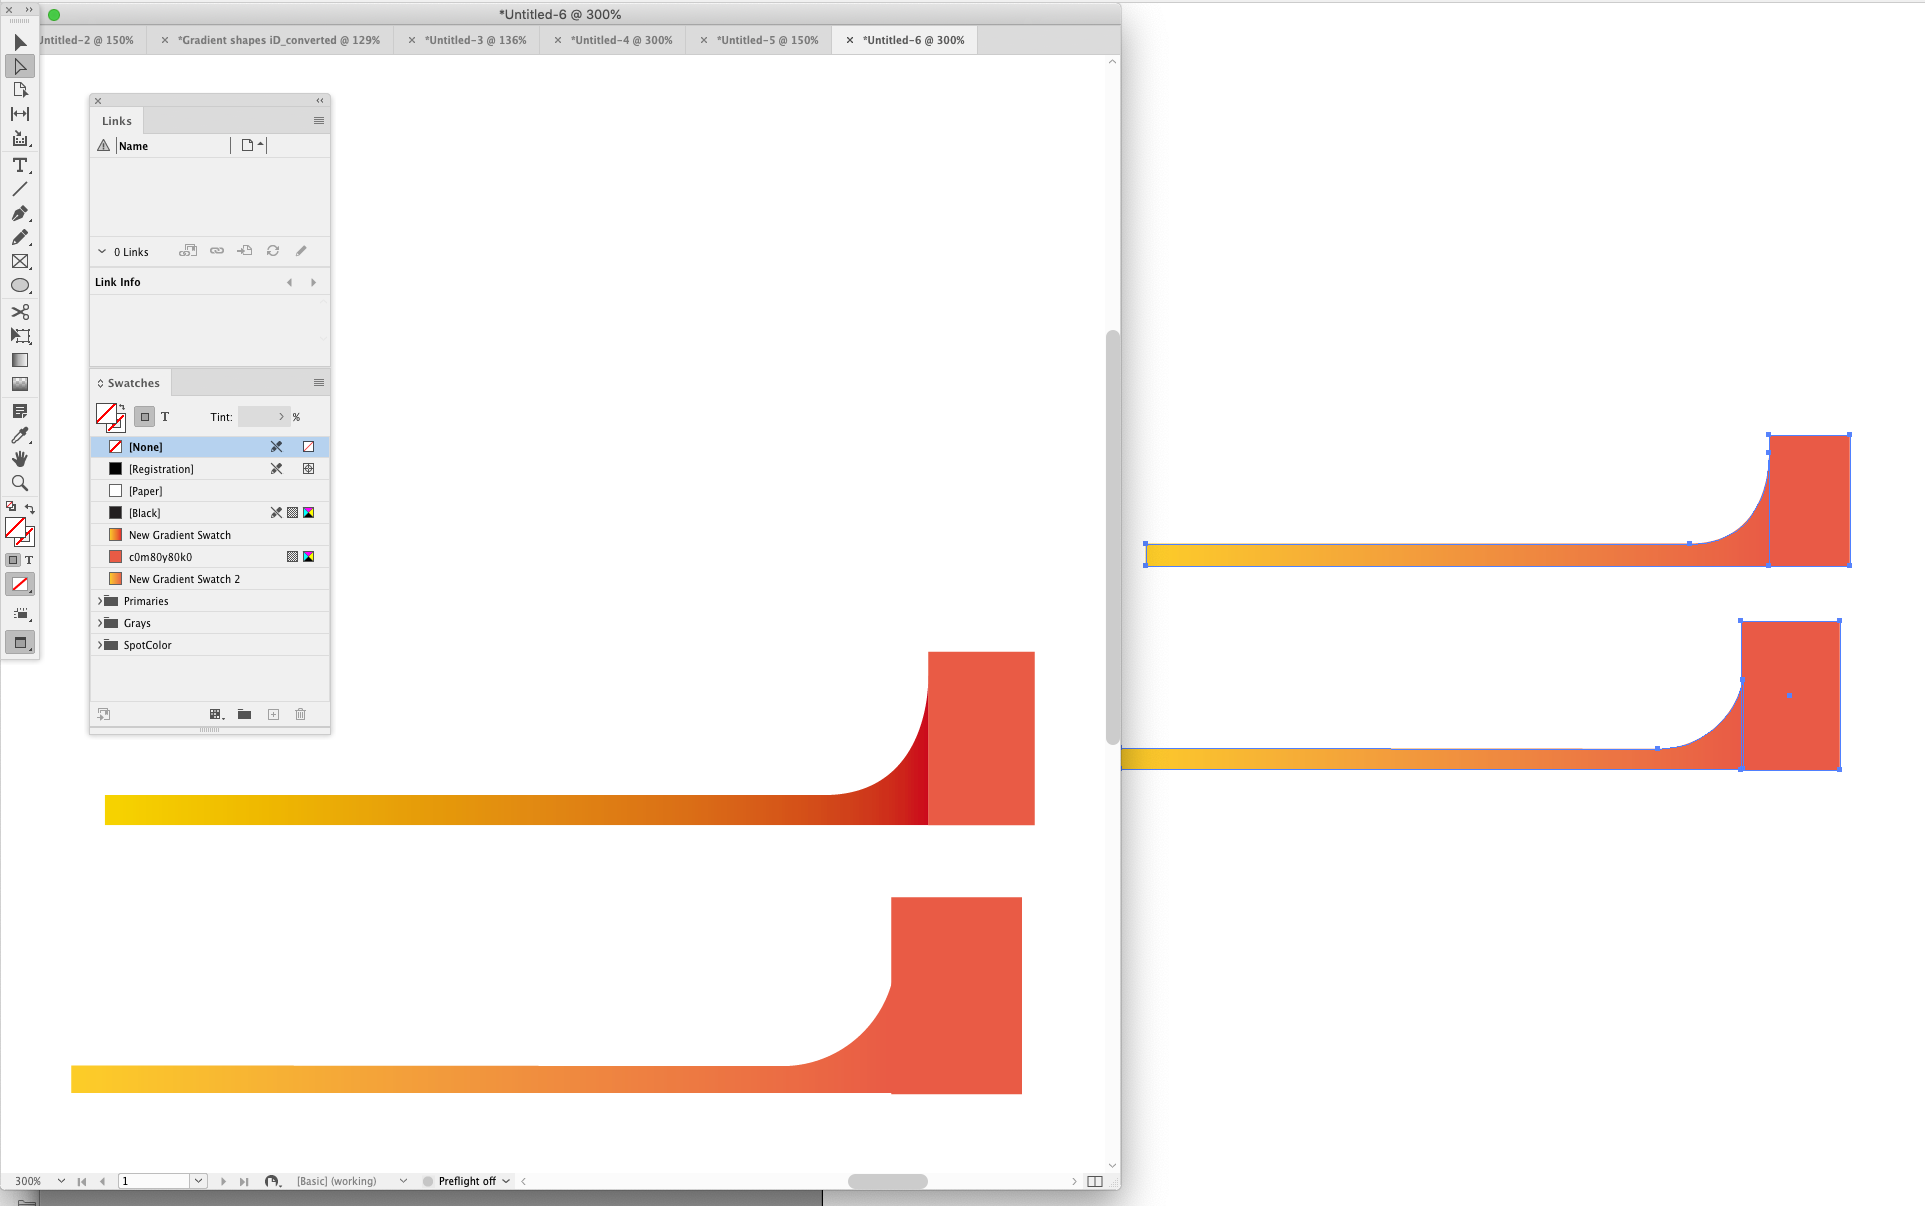Viewport: 1925px width, 1206px height.
Task: Toggle Formatting affects text in Swatches panel
Action: tap(165, 417)
